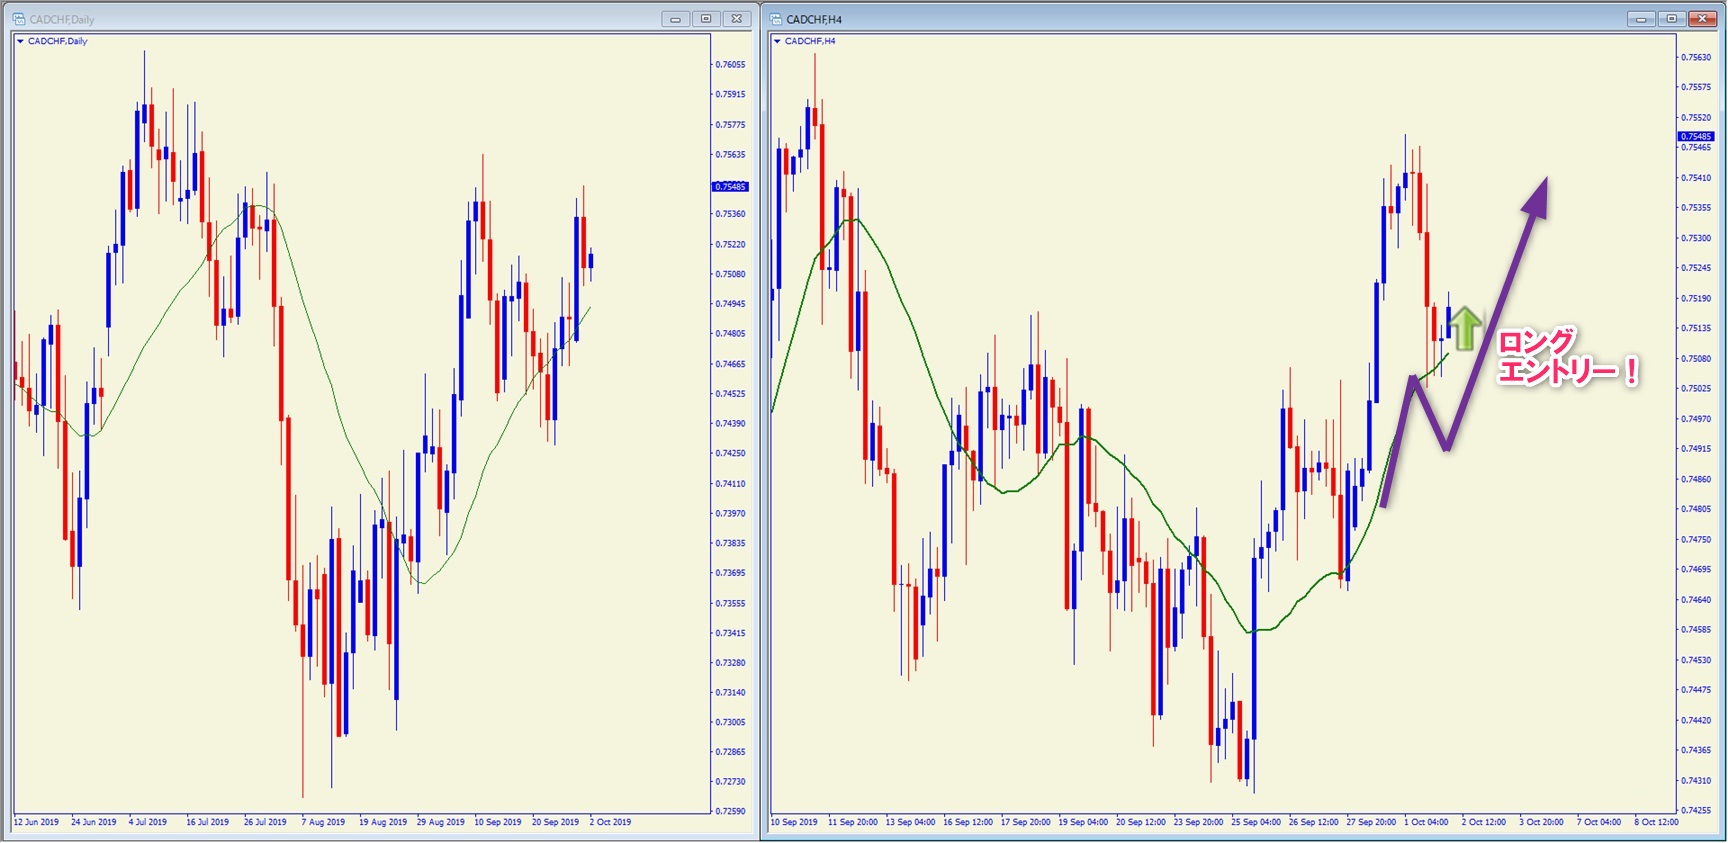Restore the CADCHF,H4 chart window

tap(1671, 19)
